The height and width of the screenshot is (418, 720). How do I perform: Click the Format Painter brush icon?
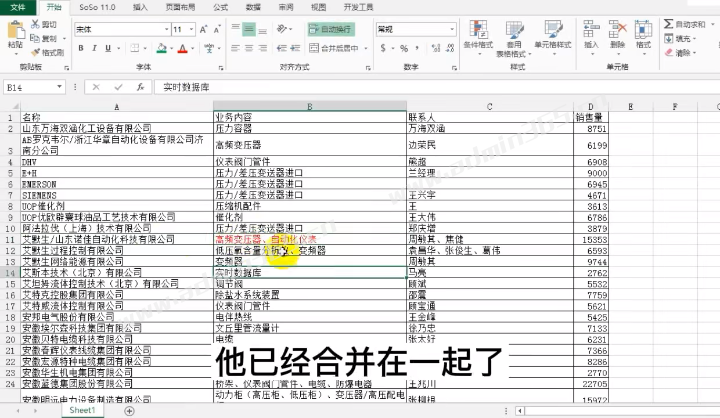(x=35, y=52)
